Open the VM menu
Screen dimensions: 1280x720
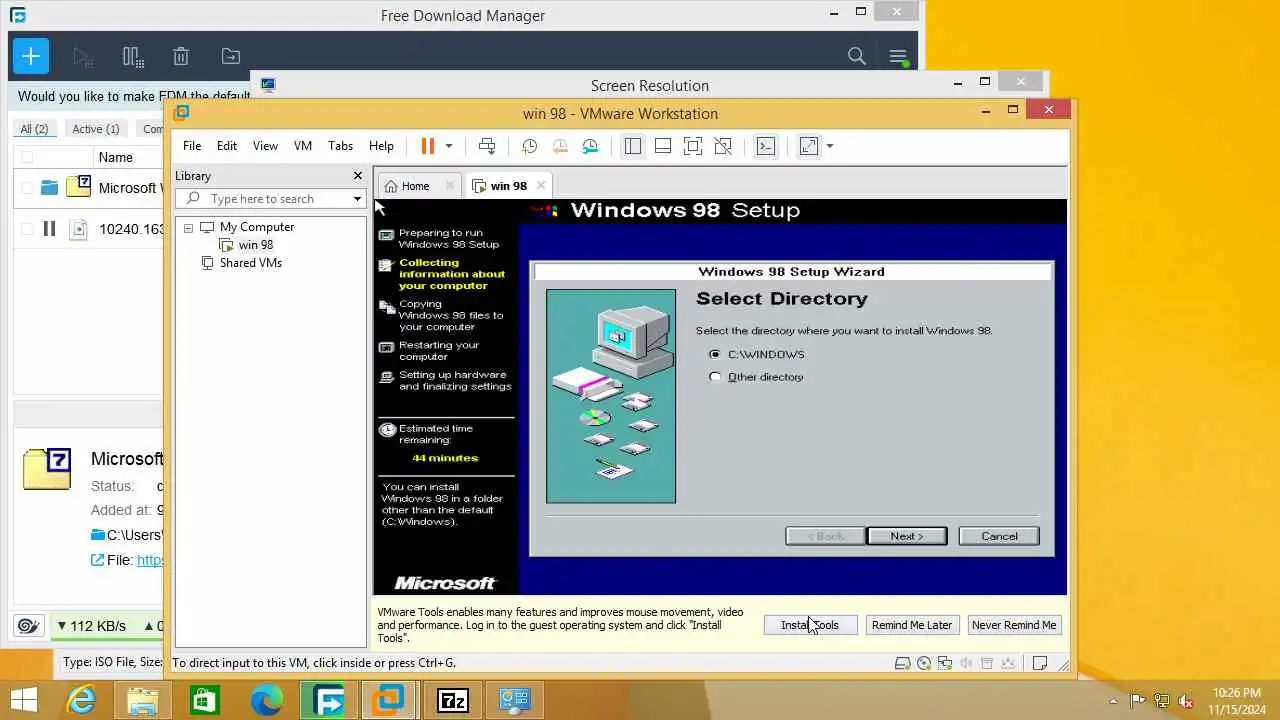click(303, 146)
